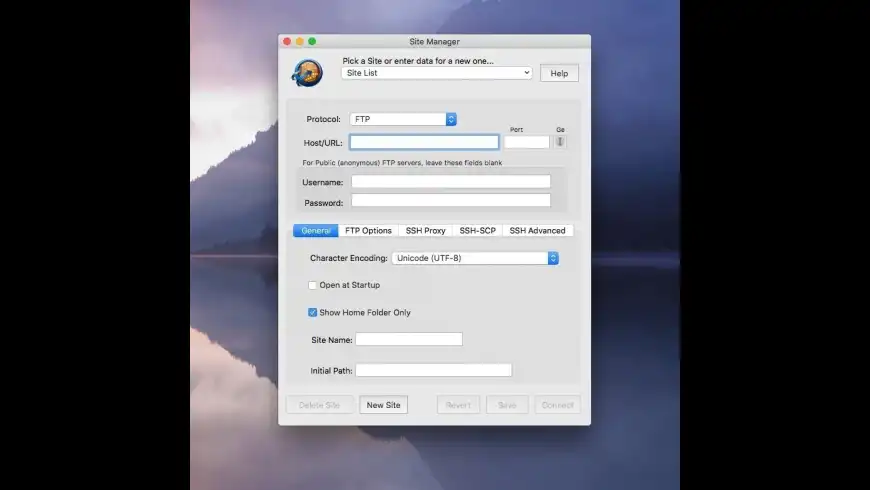Click the Site Name field
This screenshot has height=490, width=870.
pos(409,340)
